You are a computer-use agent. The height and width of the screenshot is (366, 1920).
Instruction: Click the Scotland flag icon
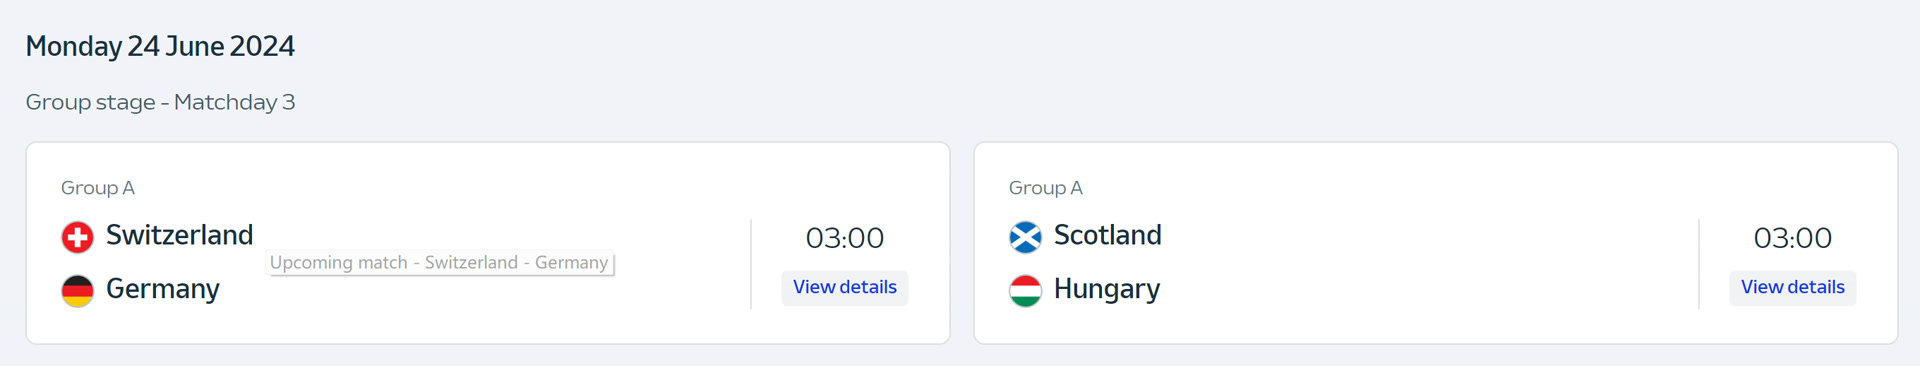click(x=1025, y=237)
